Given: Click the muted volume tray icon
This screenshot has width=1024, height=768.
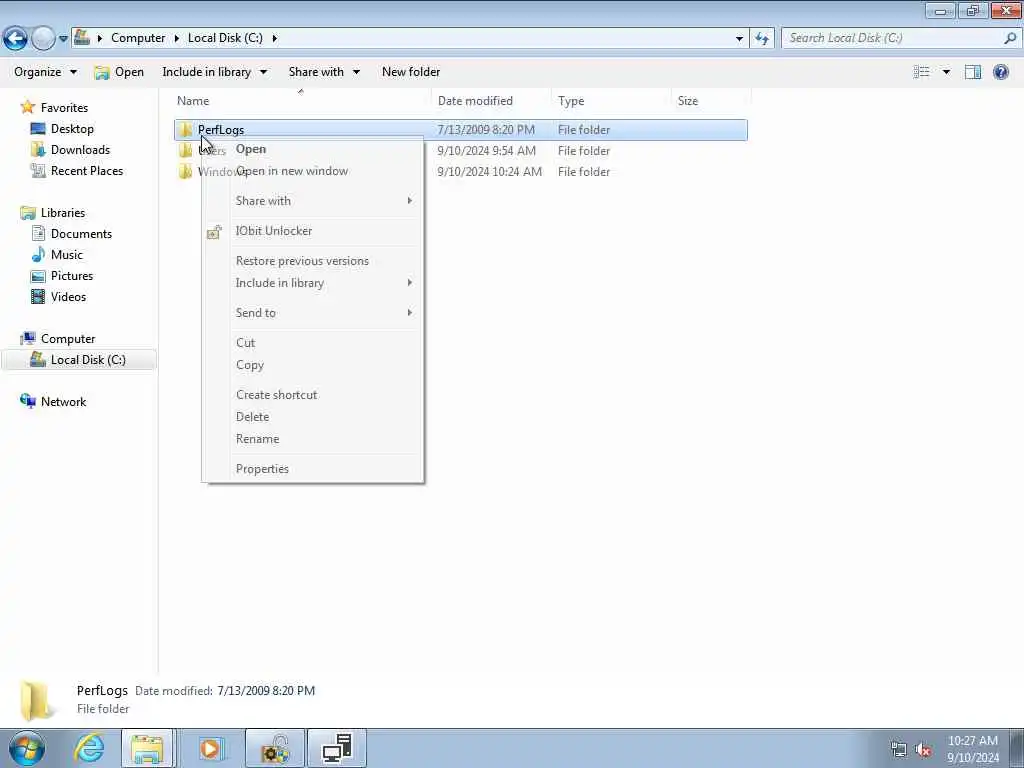Looking at the screenshot, I should [923, 750].
